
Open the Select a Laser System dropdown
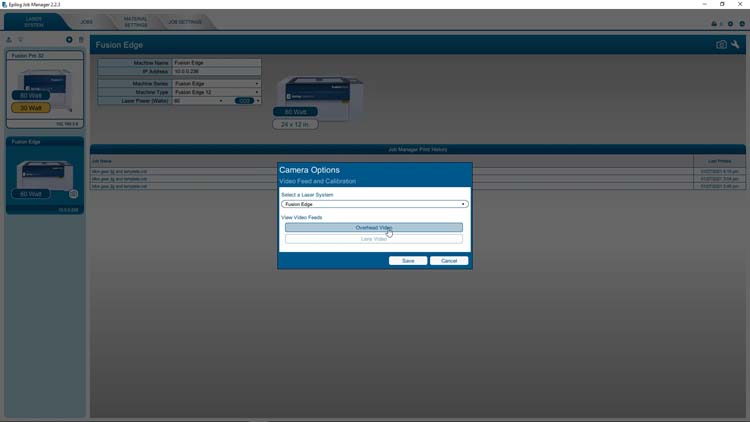pyautogui.click(x=375, y=204)
